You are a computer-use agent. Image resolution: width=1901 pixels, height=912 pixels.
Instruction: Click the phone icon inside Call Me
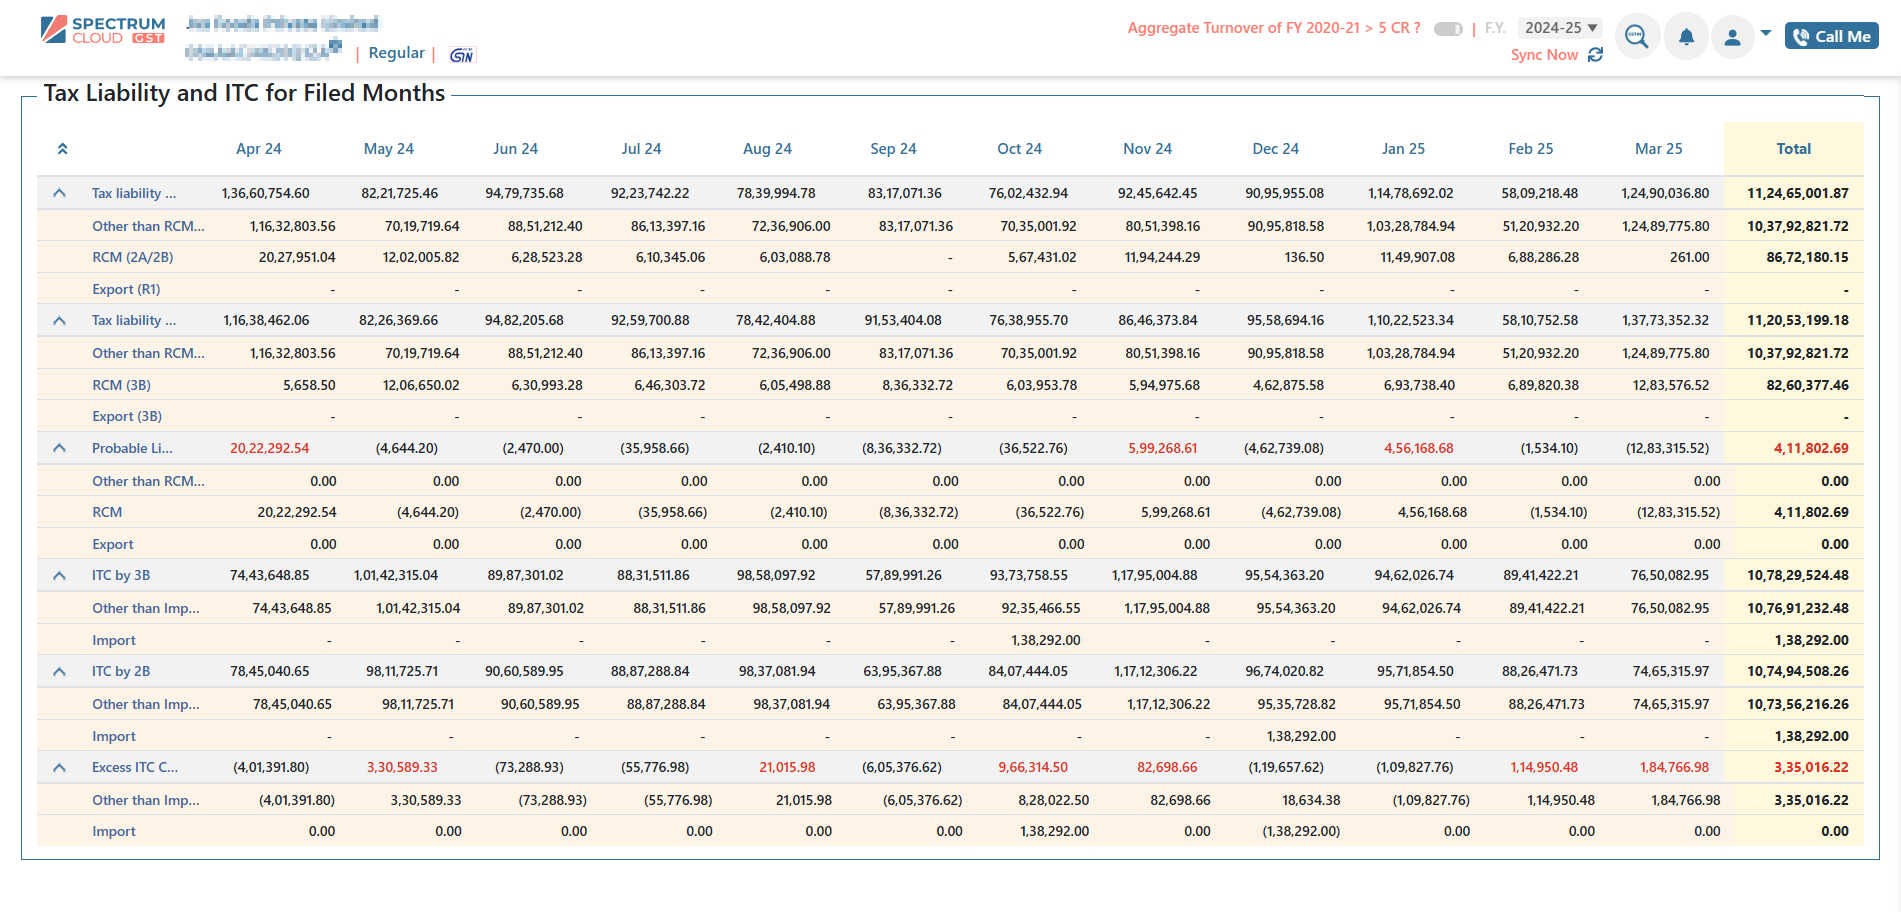(1799, 35)
